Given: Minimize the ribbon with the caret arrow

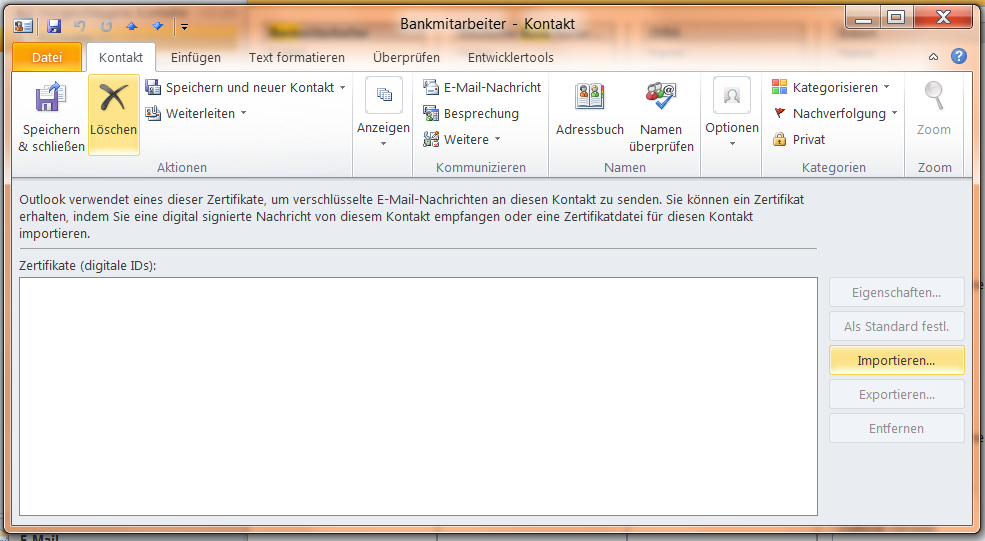Looking at the screenshot, I should 934,57.
